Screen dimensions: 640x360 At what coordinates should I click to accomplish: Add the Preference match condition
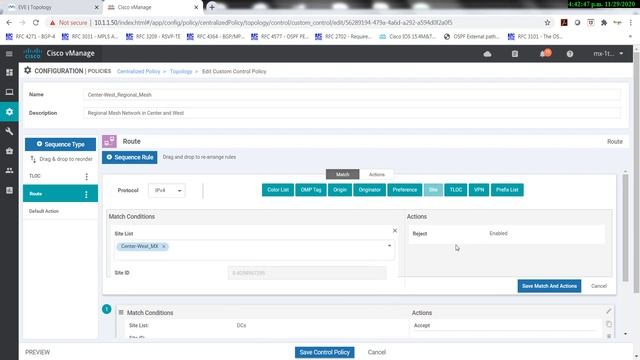pyautogui.click(x=405, y=190)
